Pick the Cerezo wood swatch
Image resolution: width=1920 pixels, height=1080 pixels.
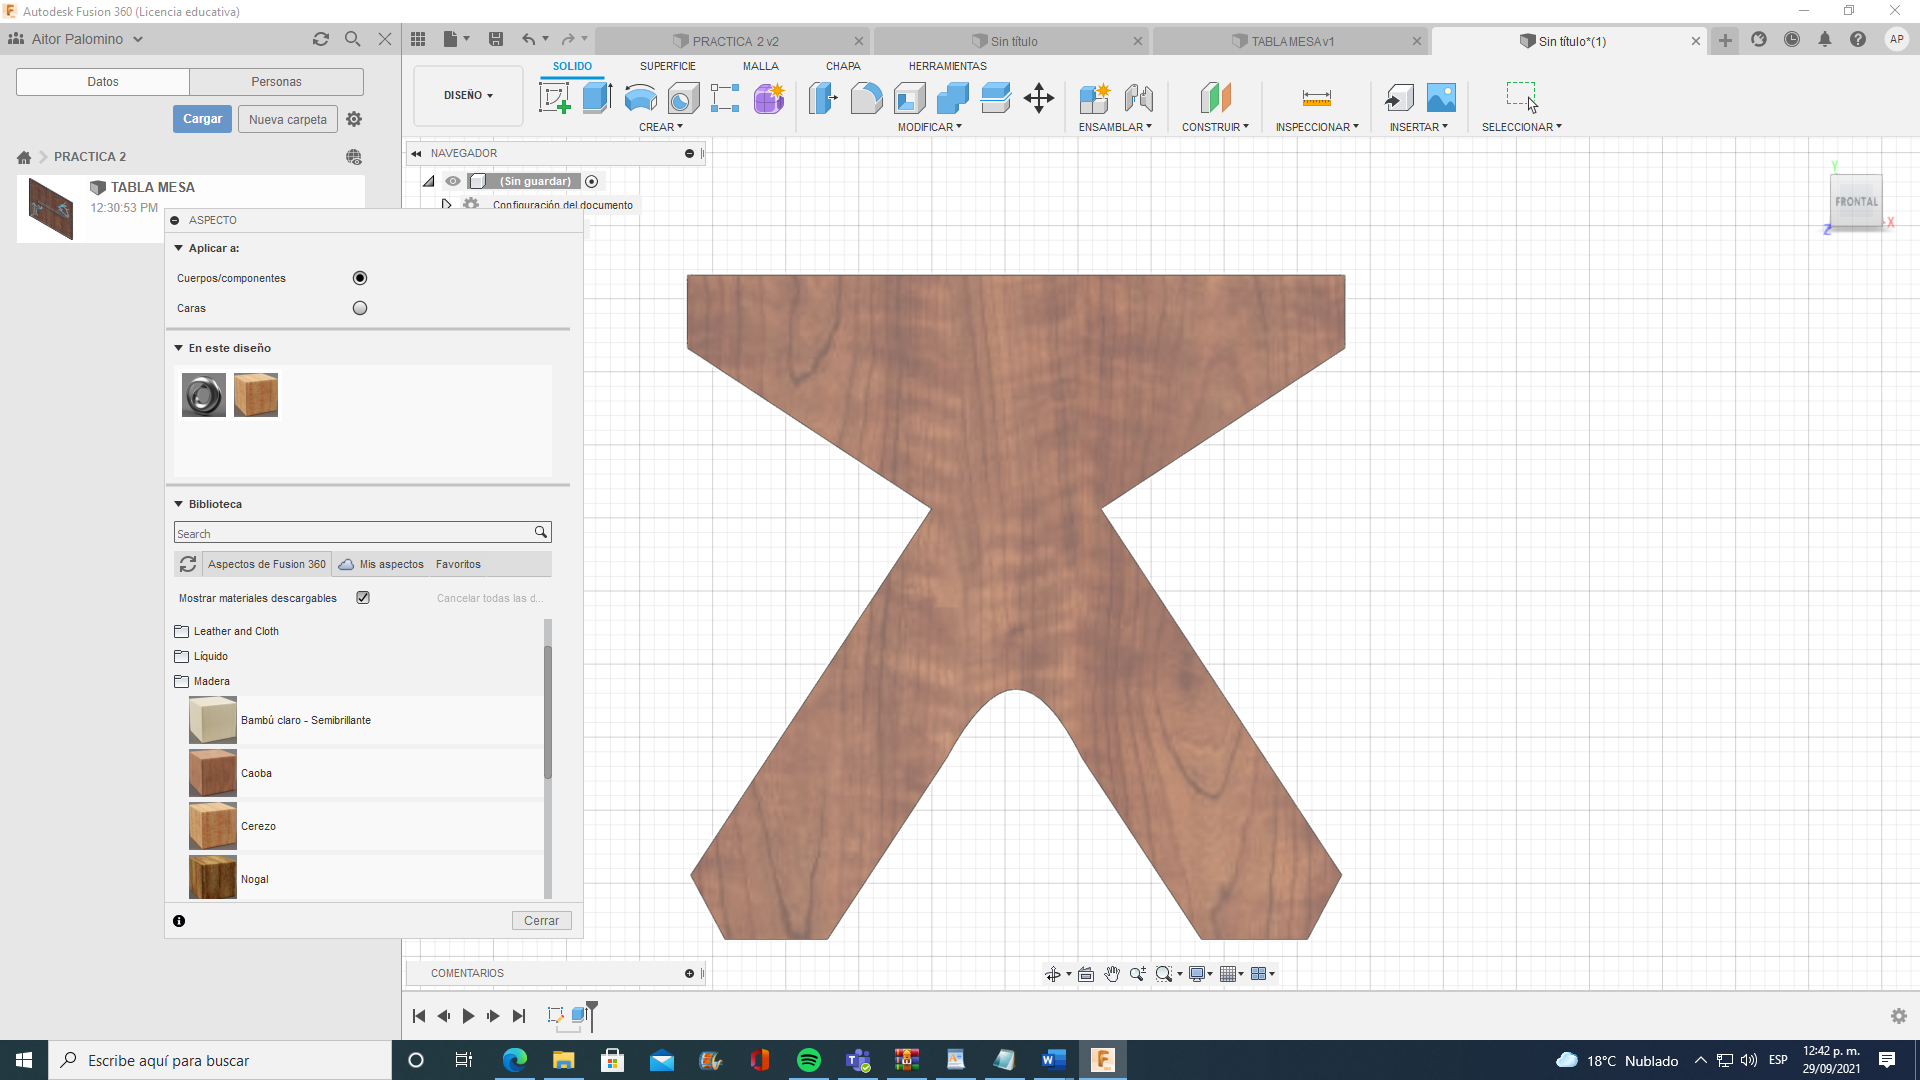[213, 826]
